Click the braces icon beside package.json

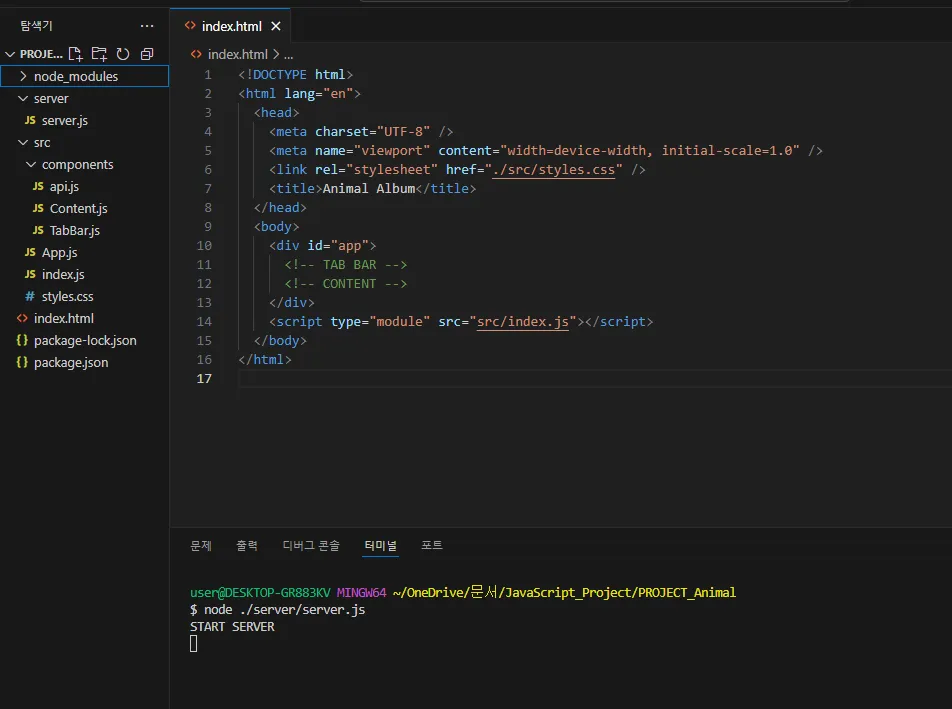(22, 362)
